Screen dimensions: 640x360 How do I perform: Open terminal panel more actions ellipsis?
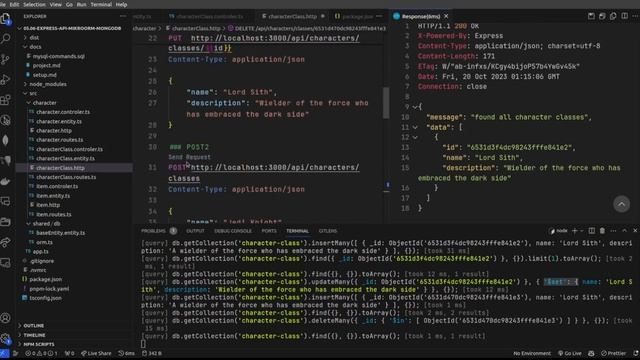tap(613, 231)
